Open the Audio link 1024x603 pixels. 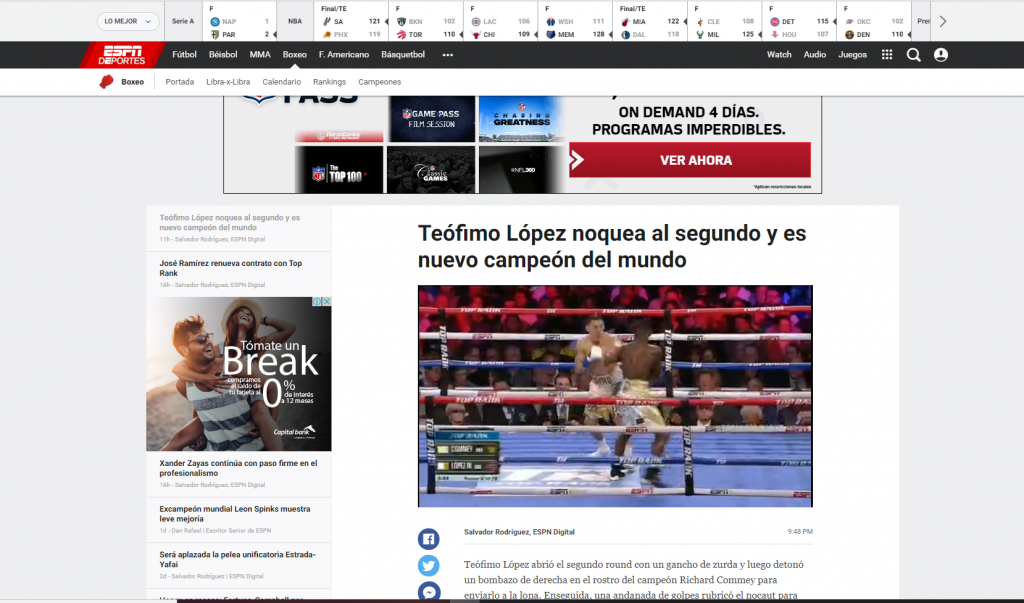click(x=814, y=55)
